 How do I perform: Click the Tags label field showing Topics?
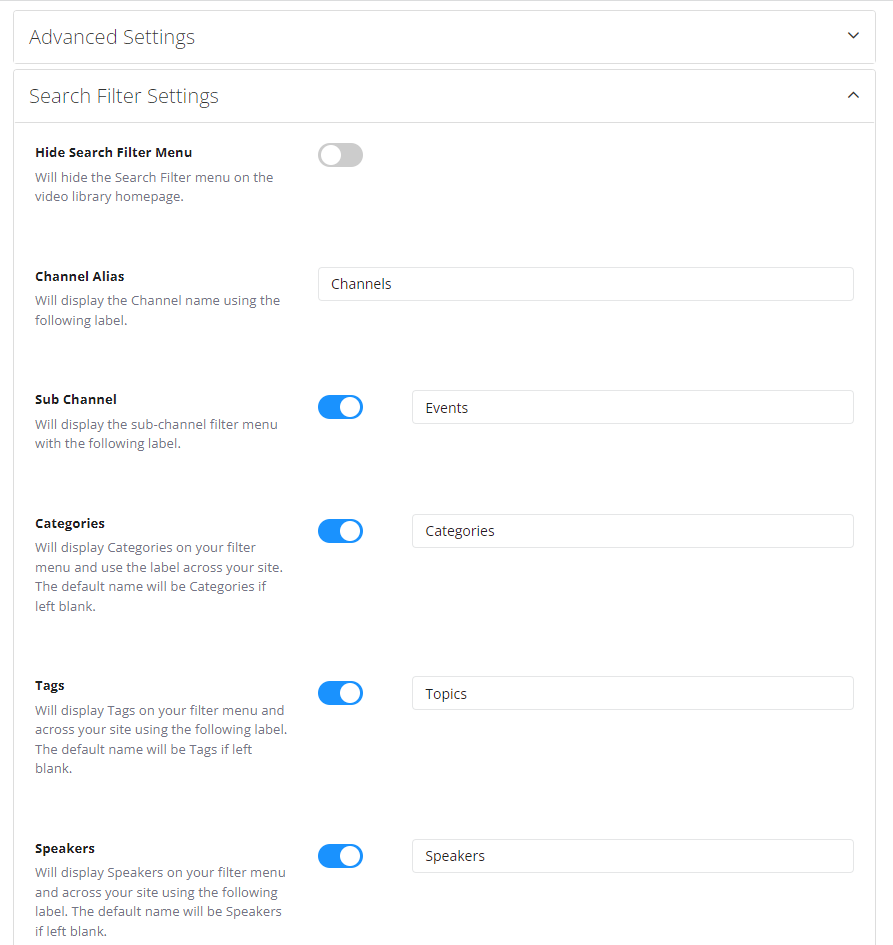pos(633,693)
